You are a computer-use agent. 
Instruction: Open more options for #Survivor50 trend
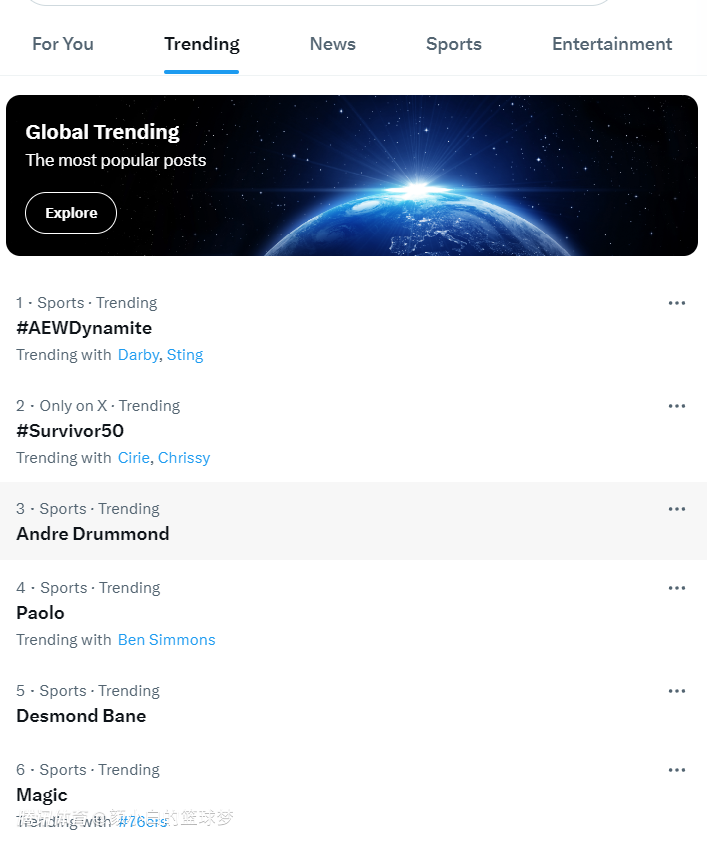[x=677, y=406]
